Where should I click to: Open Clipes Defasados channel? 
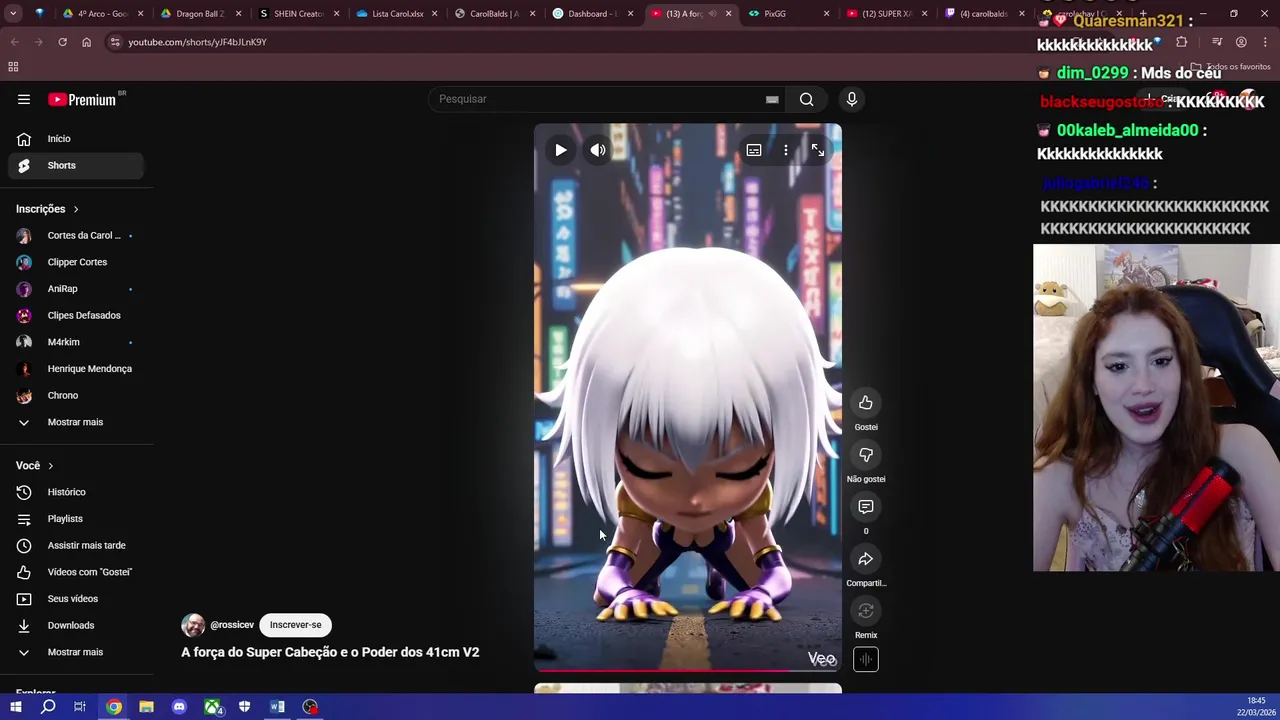click(76, 315)
